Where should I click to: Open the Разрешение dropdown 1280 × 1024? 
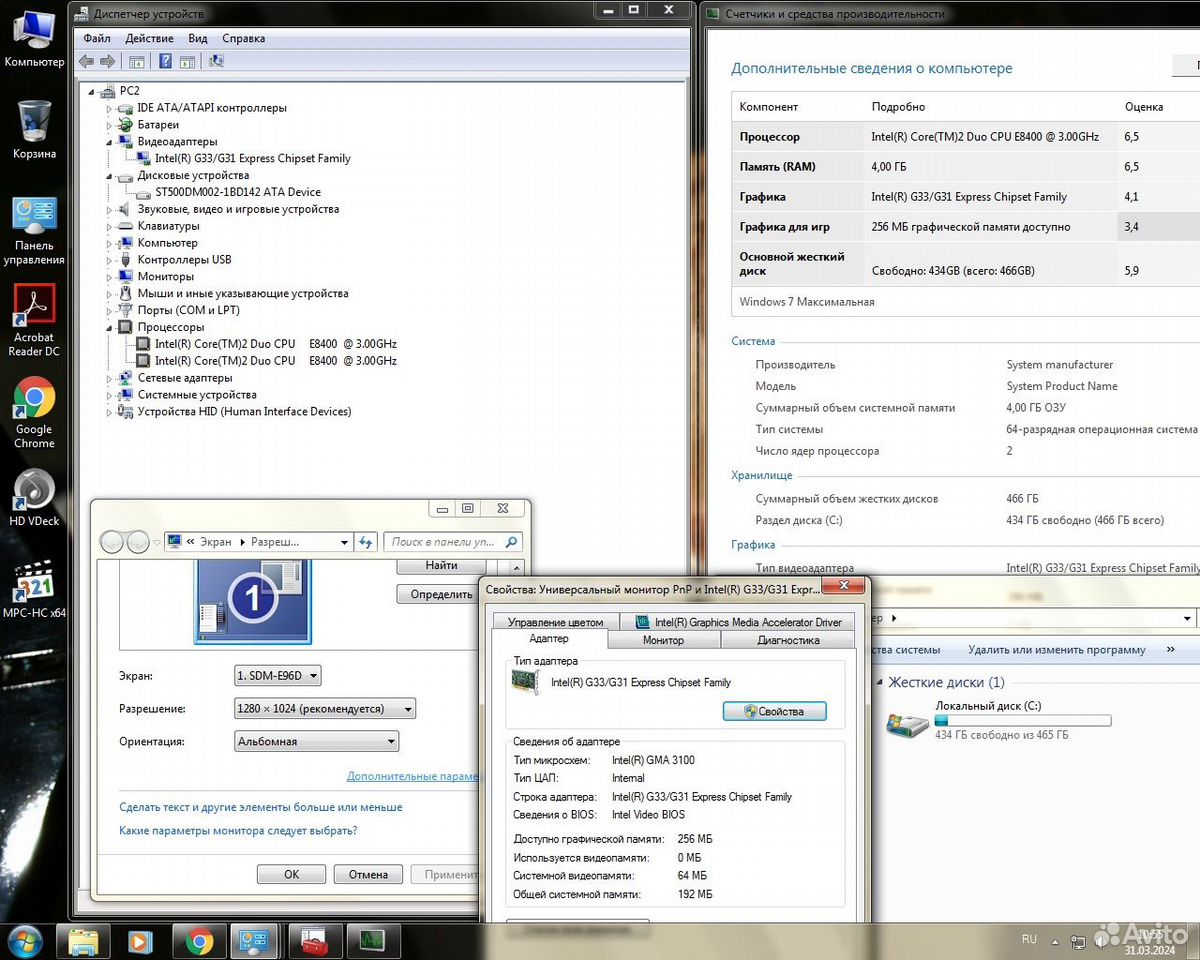(x=324, y=709)
